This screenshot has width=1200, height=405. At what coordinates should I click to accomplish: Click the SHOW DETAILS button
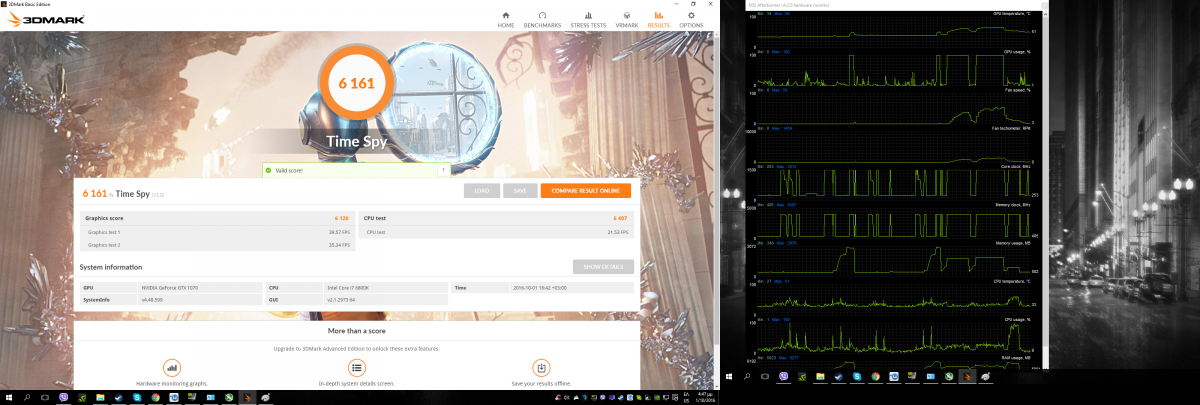pos(603,267)
